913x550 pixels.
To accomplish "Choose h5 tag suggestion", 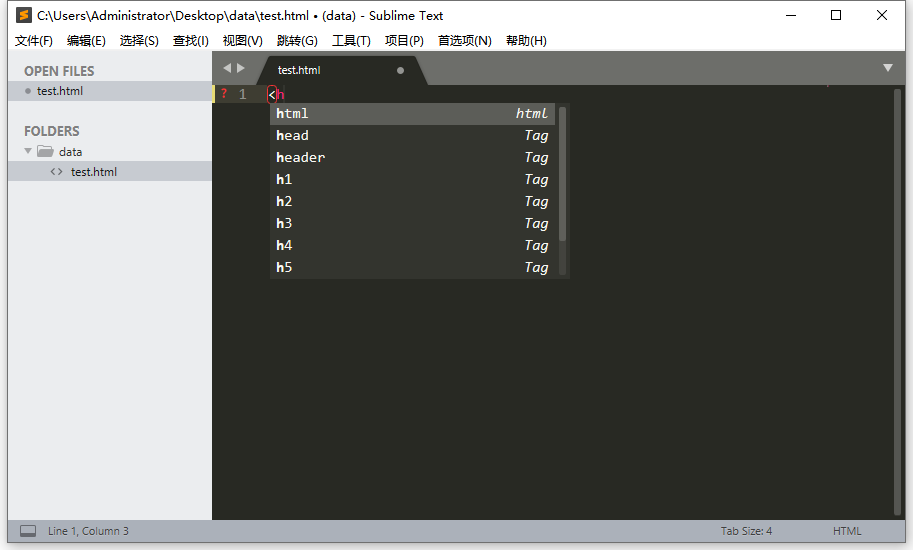I will (412, 268).
